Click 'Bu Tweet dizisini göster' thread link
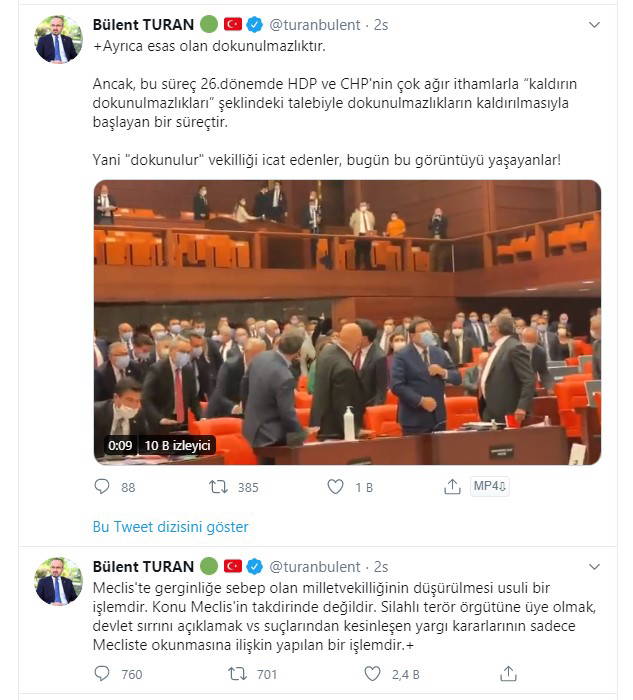Viewport: 633px width, 700px height. [x=171, y=527]
